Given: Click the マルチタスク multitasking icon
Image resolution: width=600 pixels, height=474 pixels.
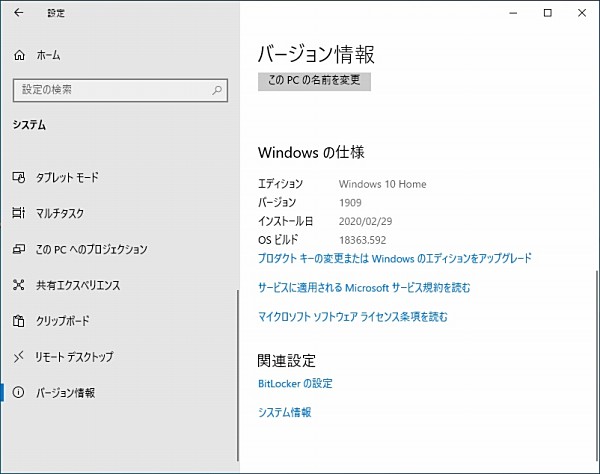Looking at the screenshot, I should point(19,213).
